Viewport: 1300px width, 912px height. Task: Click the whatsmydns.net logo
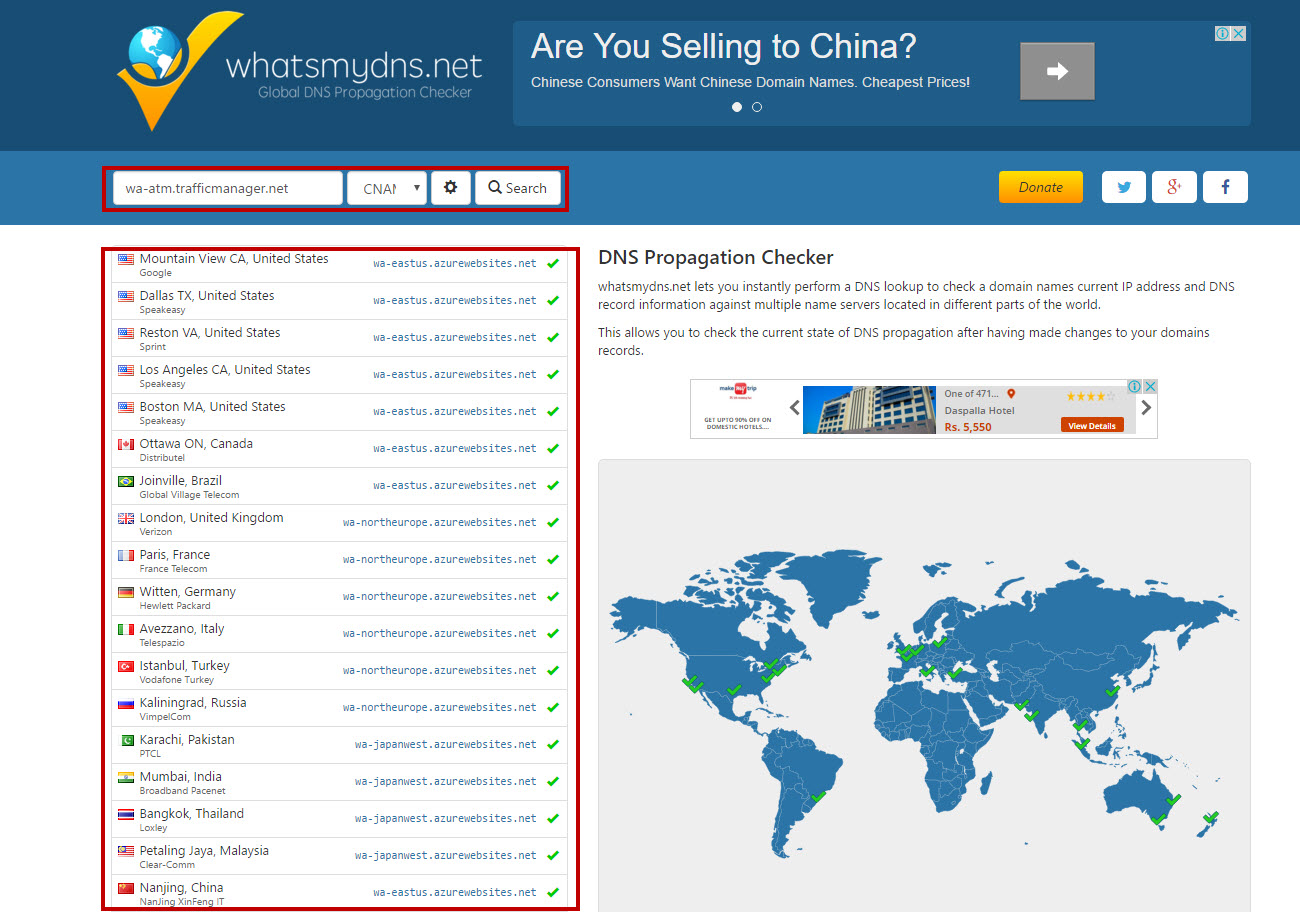299,71
